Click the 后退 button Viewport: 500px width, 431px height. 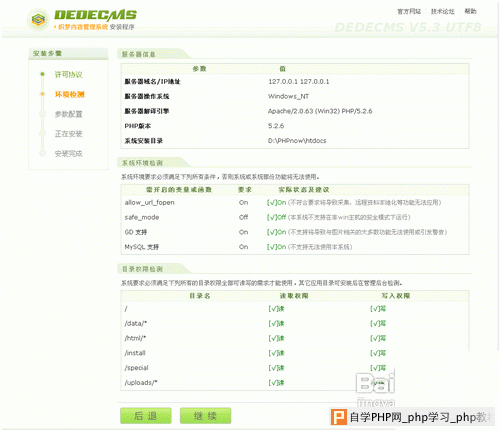[146, 416]
